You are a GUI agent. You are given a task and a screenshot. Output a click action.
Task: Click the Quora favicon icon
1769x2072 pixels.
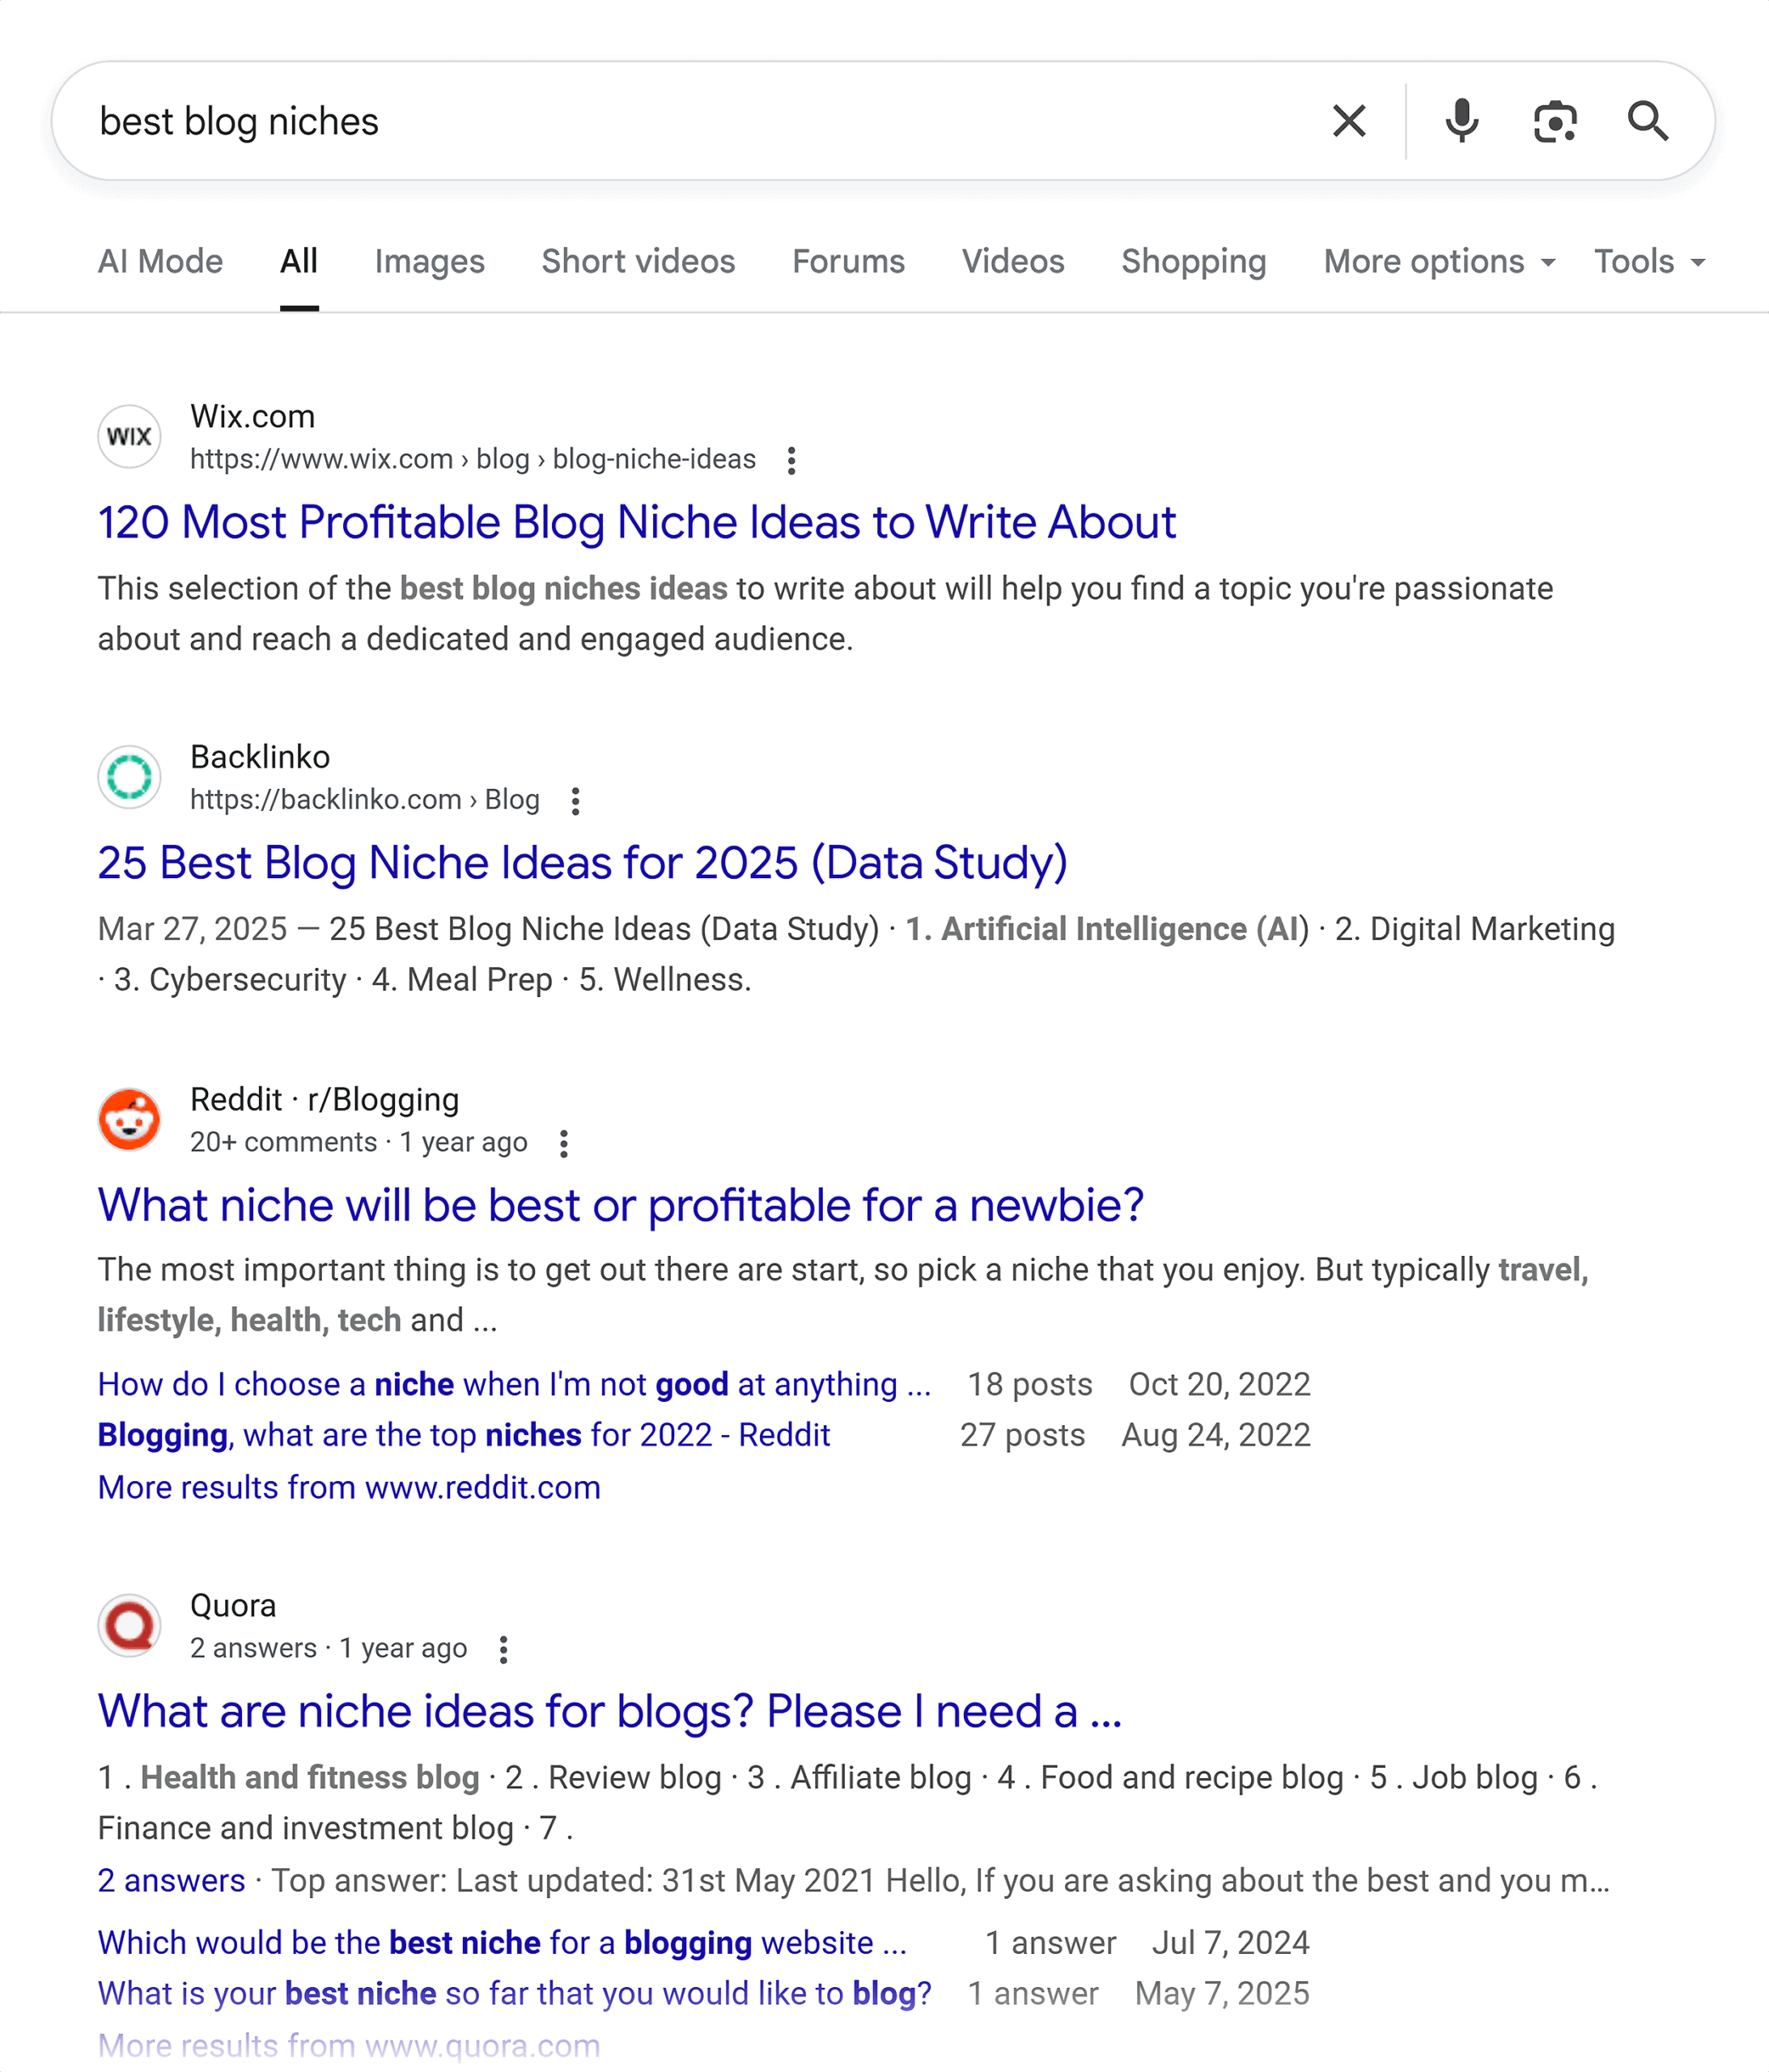pos(129,1625)
